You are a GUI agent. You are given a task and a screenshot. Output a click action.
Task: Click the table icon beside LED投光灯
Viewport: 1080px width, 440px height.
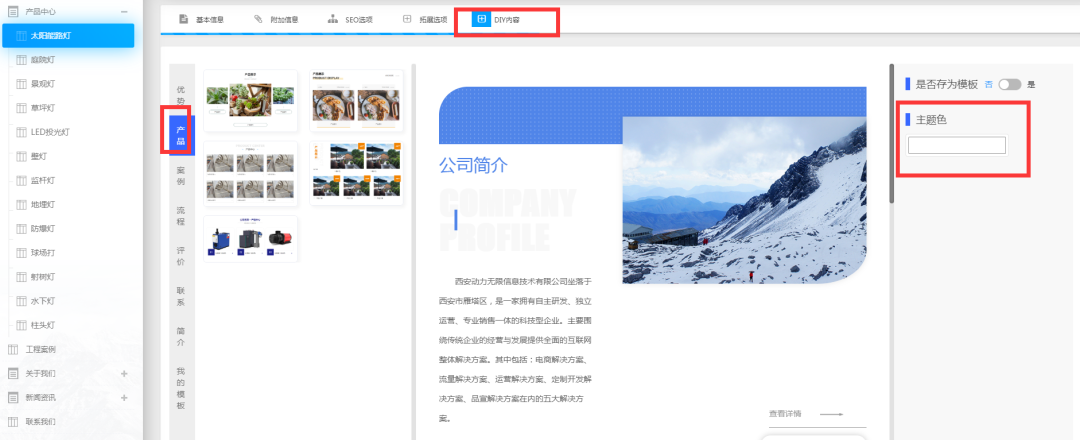tap(20, 132)
